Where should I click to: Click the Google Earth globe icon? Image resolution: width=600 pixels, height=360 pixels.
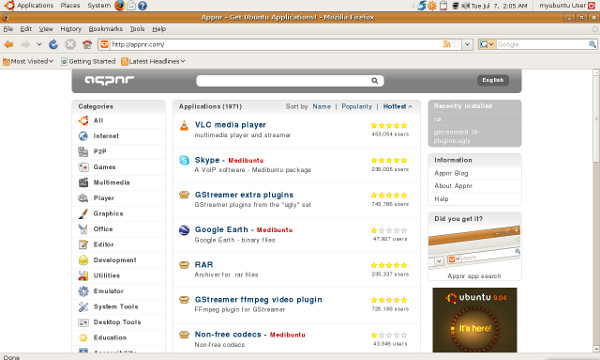tap(184, 230)
